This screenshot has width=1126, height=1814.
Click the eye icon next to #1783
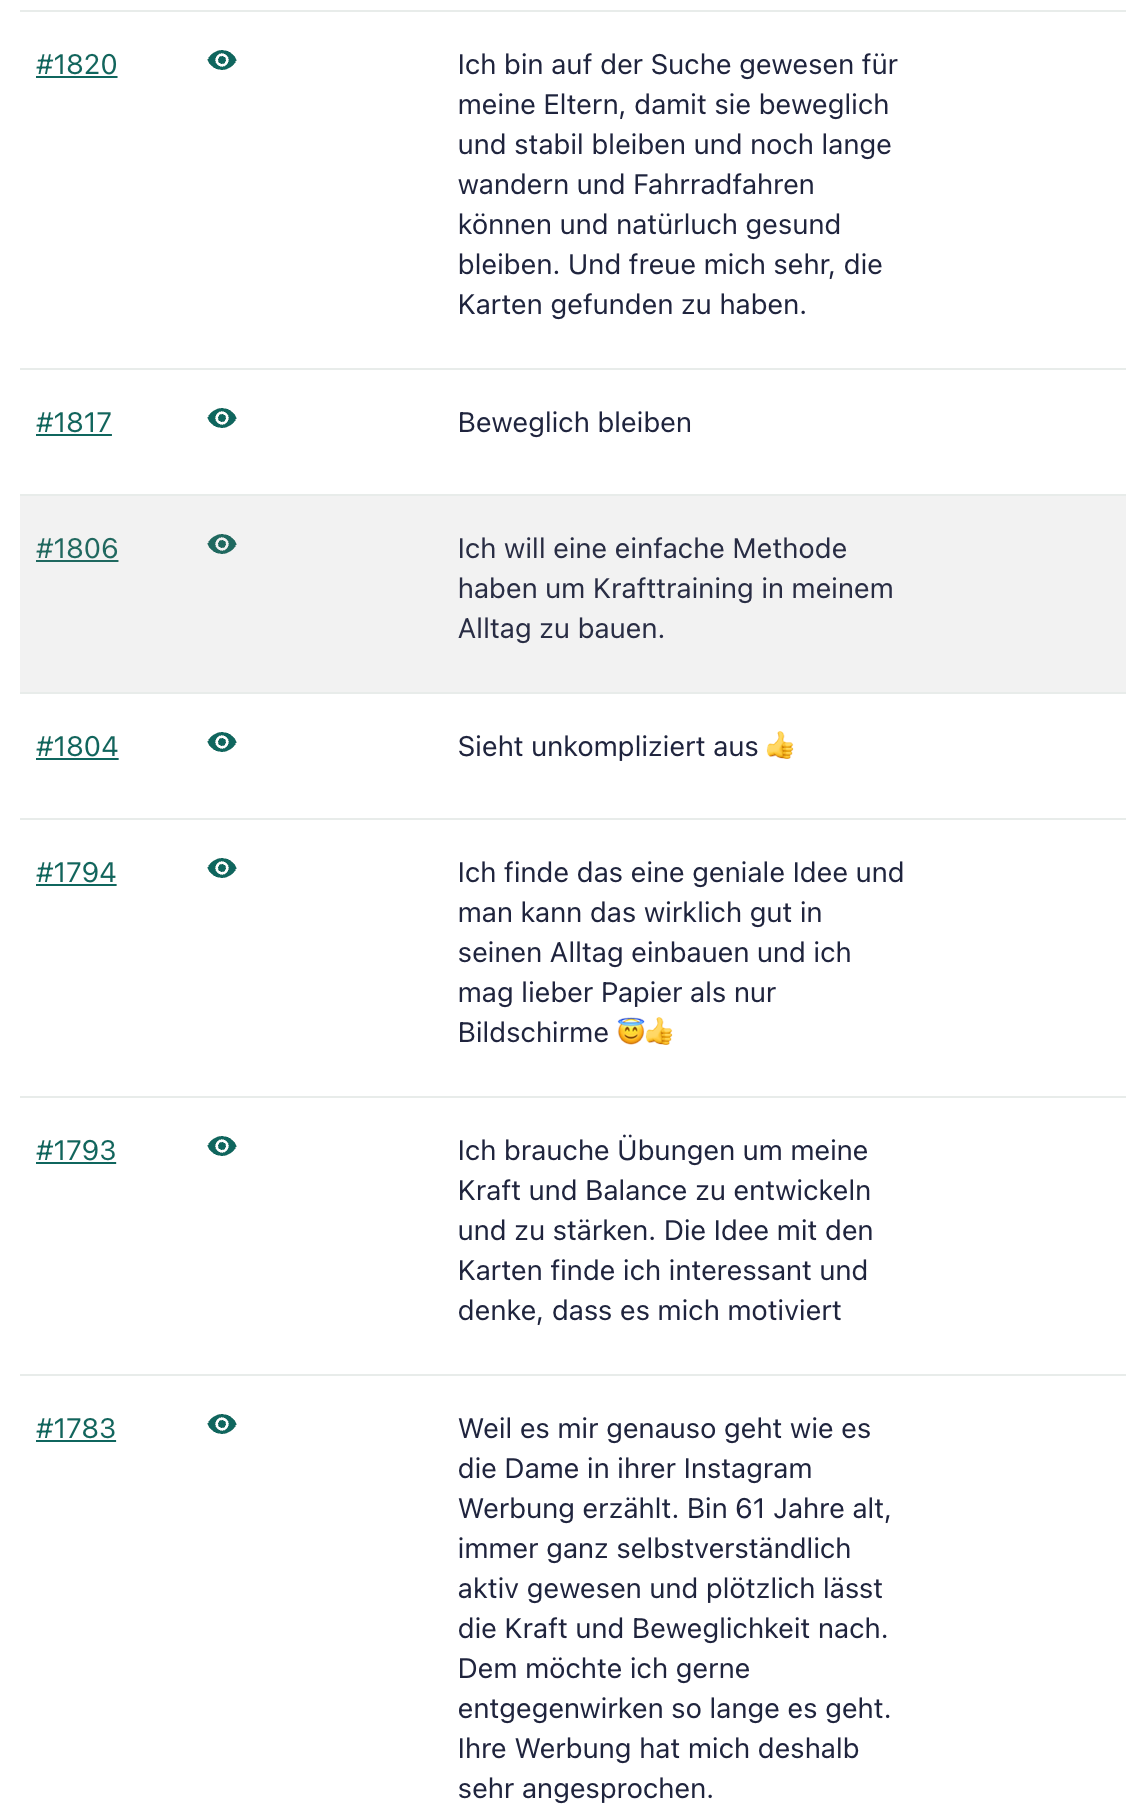(222, 1425)
